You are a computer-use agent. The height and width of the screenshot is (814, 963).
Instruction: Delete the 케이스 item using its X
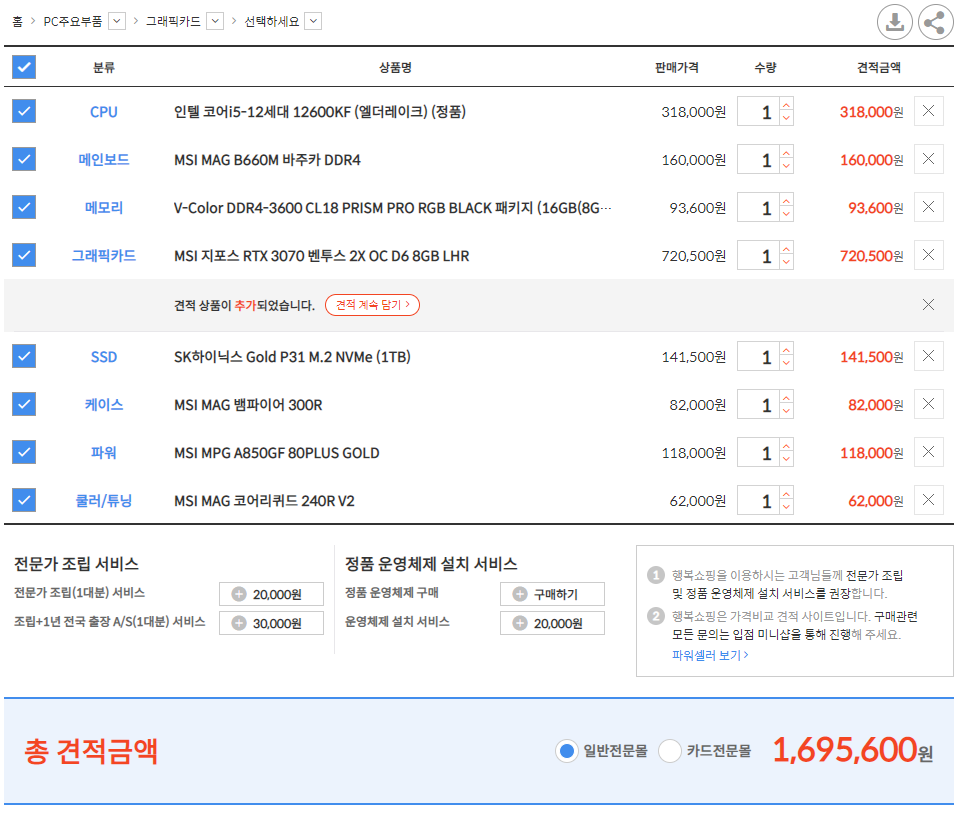pos(928,404)
